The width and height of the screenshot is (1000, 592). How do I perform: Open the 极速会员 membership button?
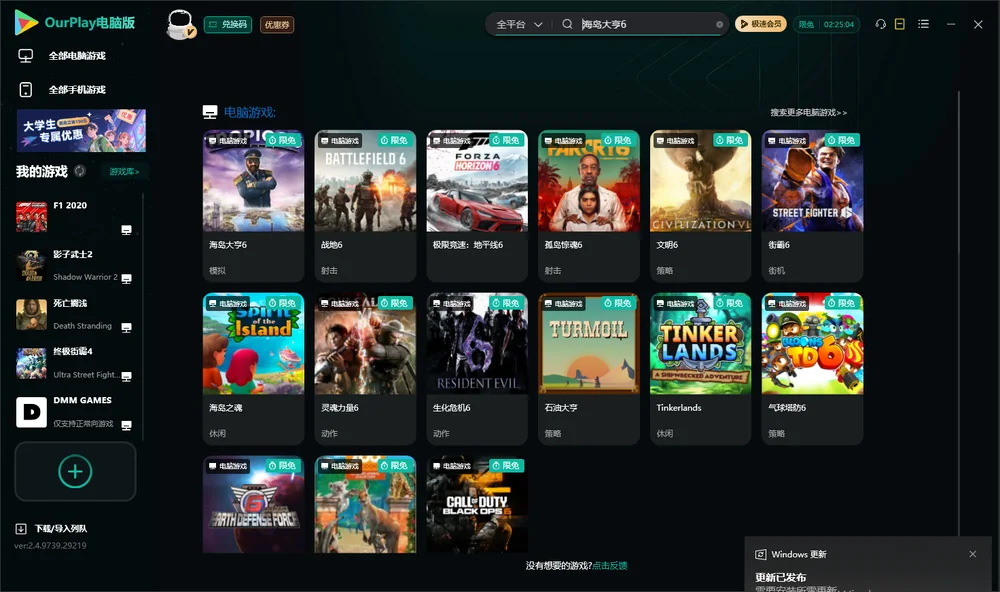[761, 24]
